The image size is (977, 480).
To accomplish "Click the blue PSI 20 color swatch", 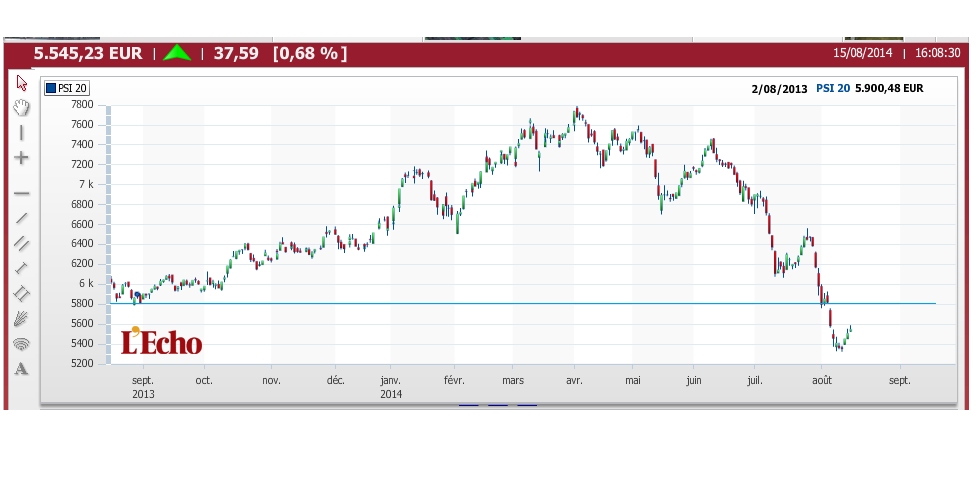I will [x=50, y=88].
